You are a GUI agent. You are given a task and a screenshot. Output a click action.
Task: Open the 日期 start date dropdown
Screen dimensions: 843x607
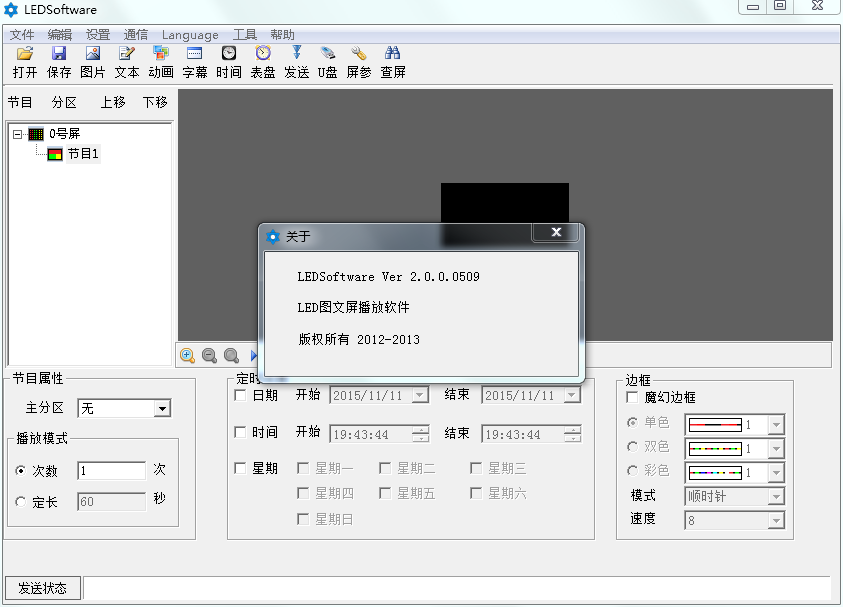[419, 396]
